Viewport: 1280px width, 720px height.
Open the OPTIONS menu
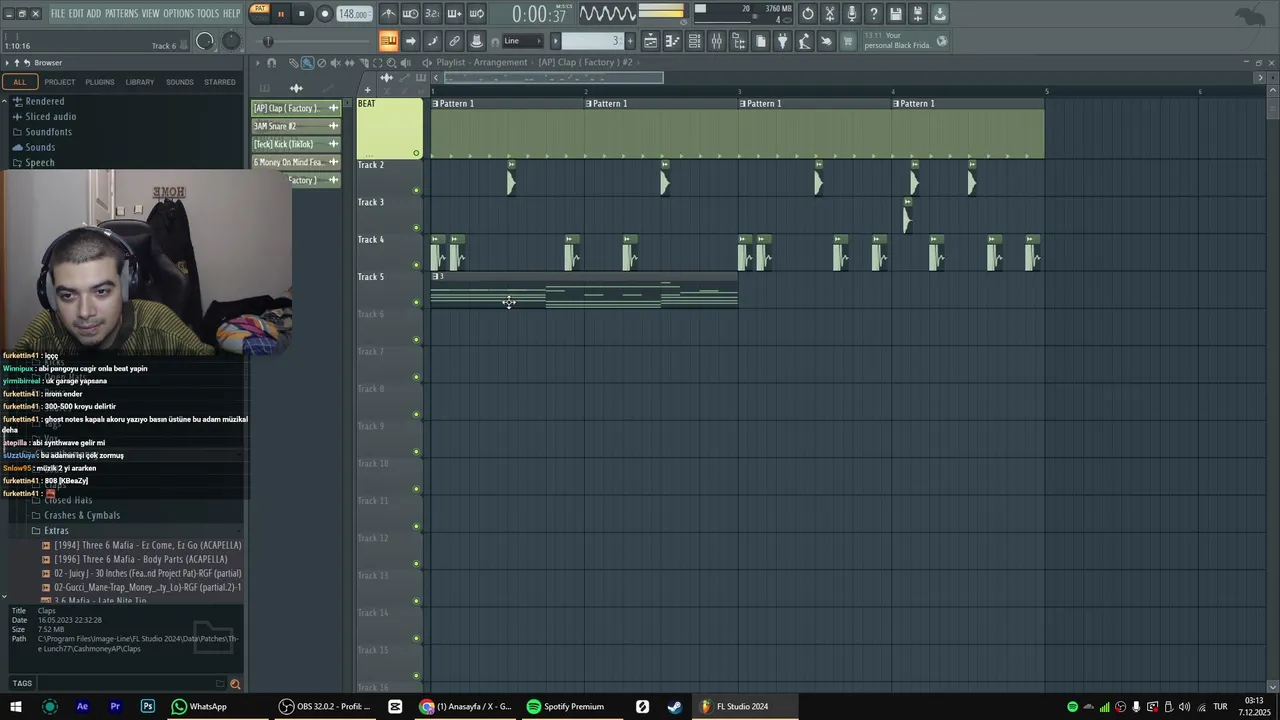point(178,14)
